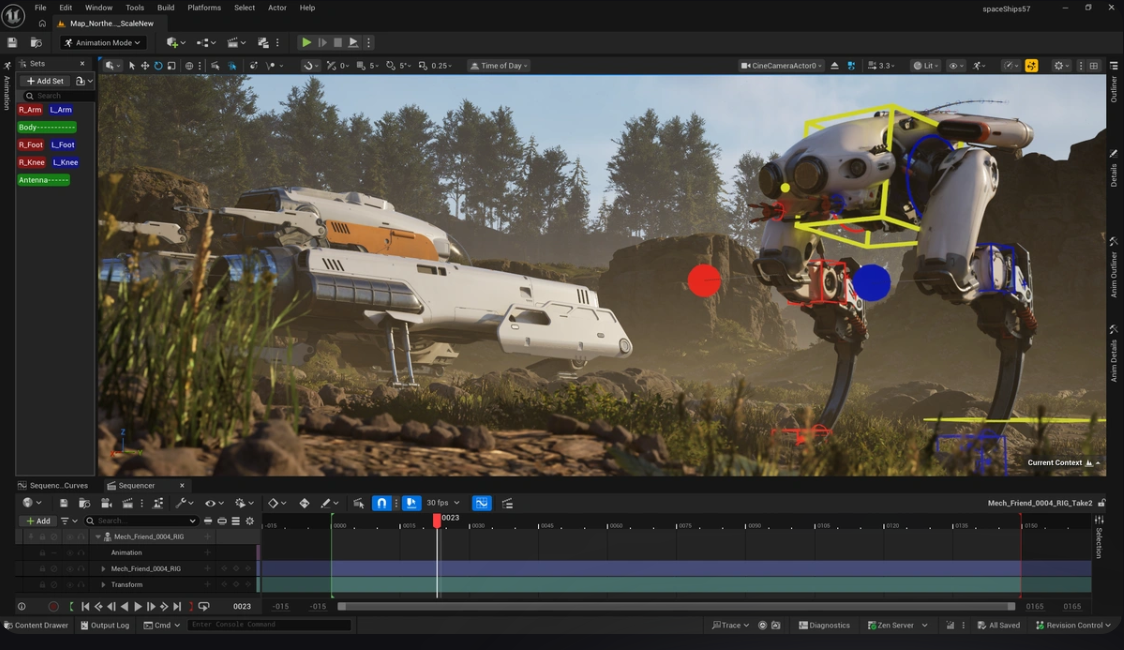Open the Browse content icon beside Save
Screen dimensions: 1124x650
tap(36, 43)
